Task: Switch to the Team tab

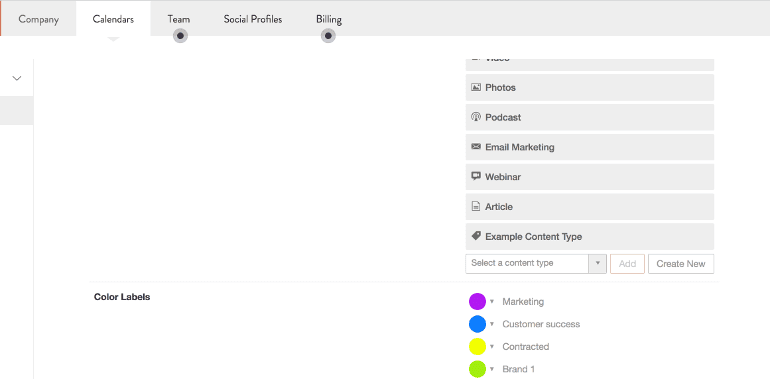Action: pyautogui.click(x=179, y=19)
